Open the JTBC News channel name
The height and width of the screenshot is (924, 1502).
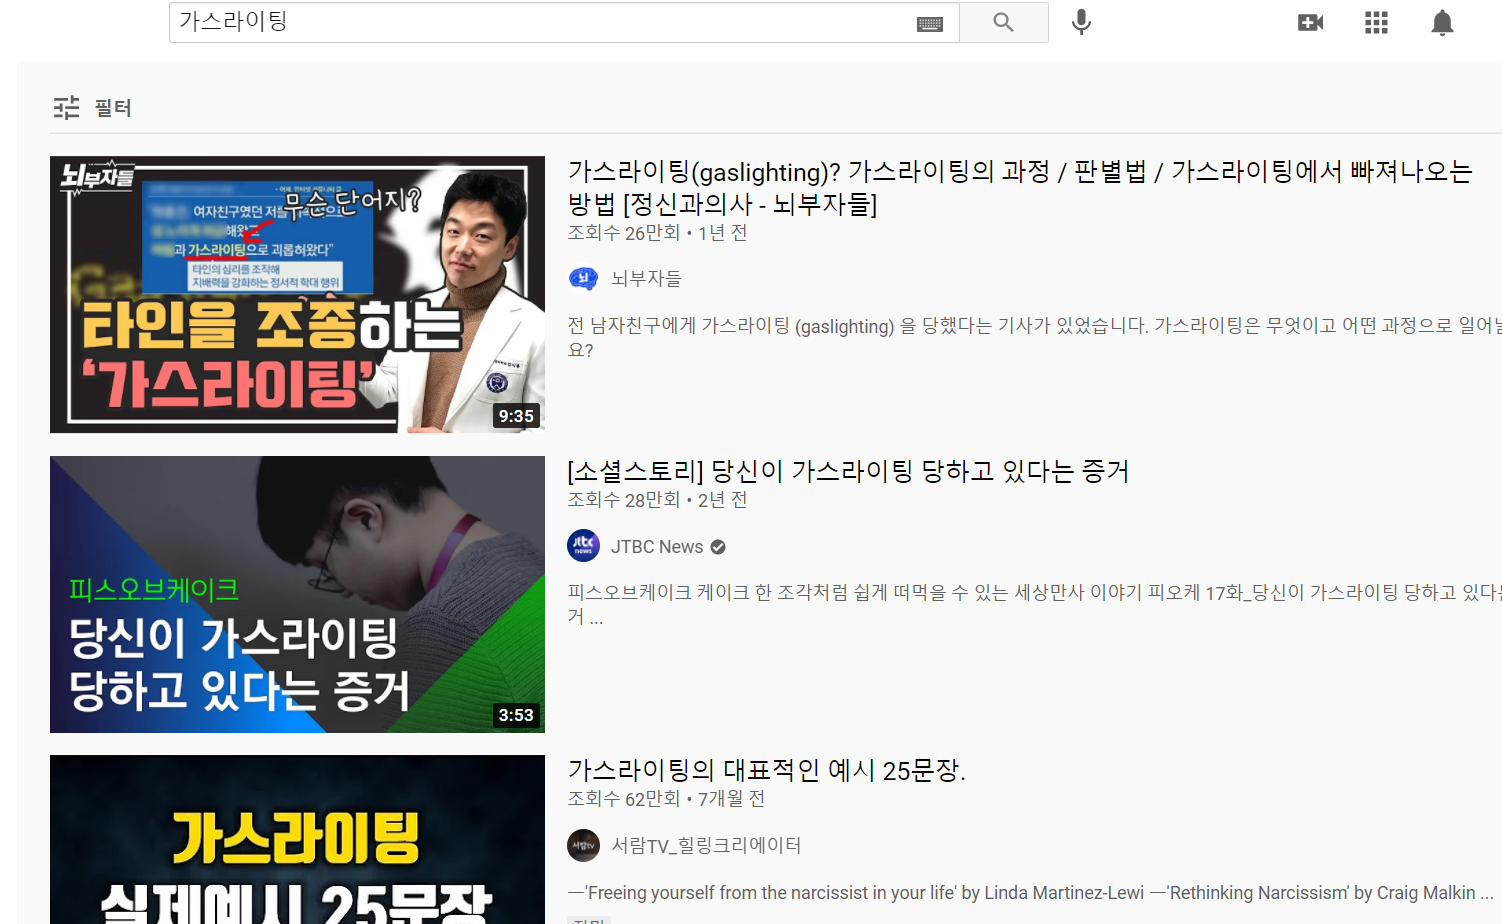tap(657, 547)
